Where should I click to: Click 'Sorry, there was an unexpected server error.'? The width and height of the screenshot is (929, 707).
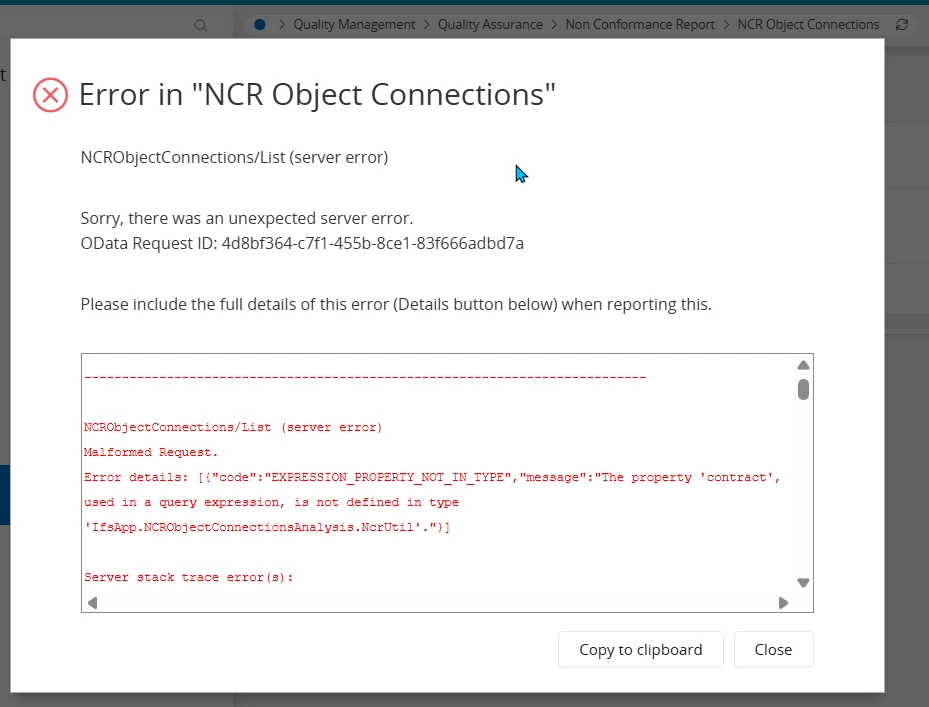pos(247,218)
